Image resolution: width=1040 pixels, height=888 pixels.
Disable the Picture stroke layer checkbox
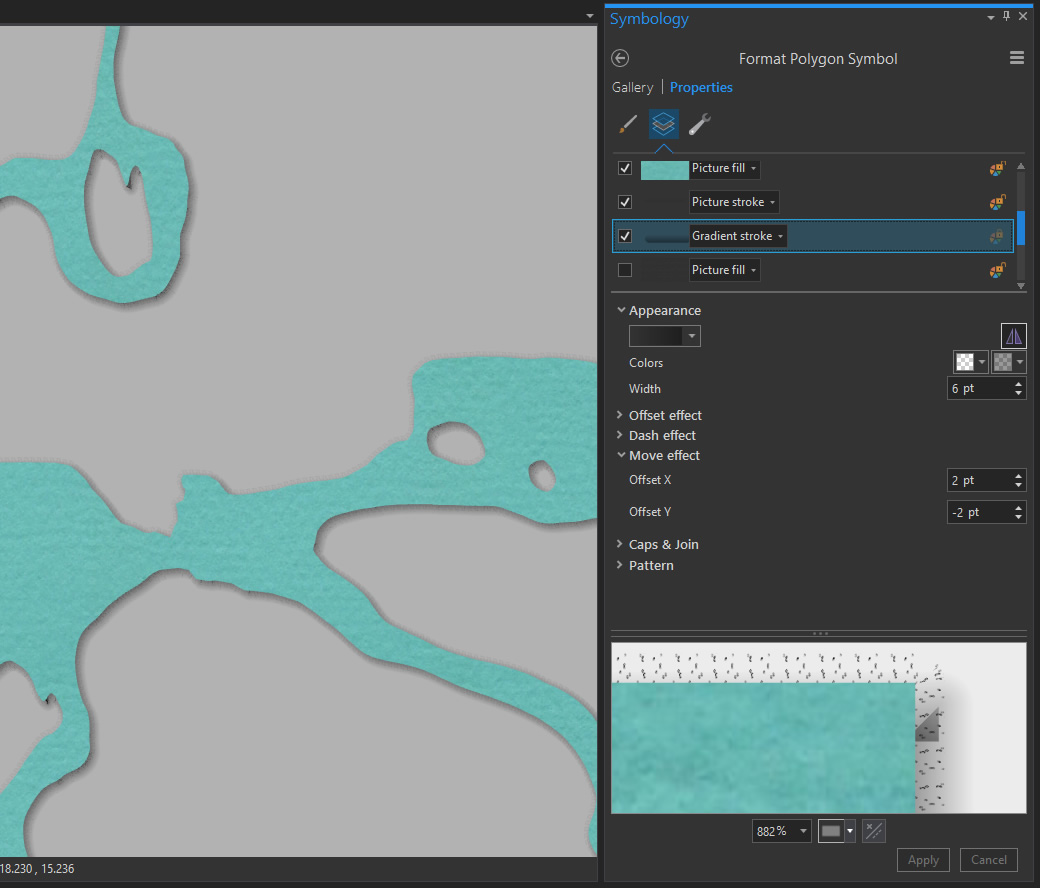pos(625,202)
